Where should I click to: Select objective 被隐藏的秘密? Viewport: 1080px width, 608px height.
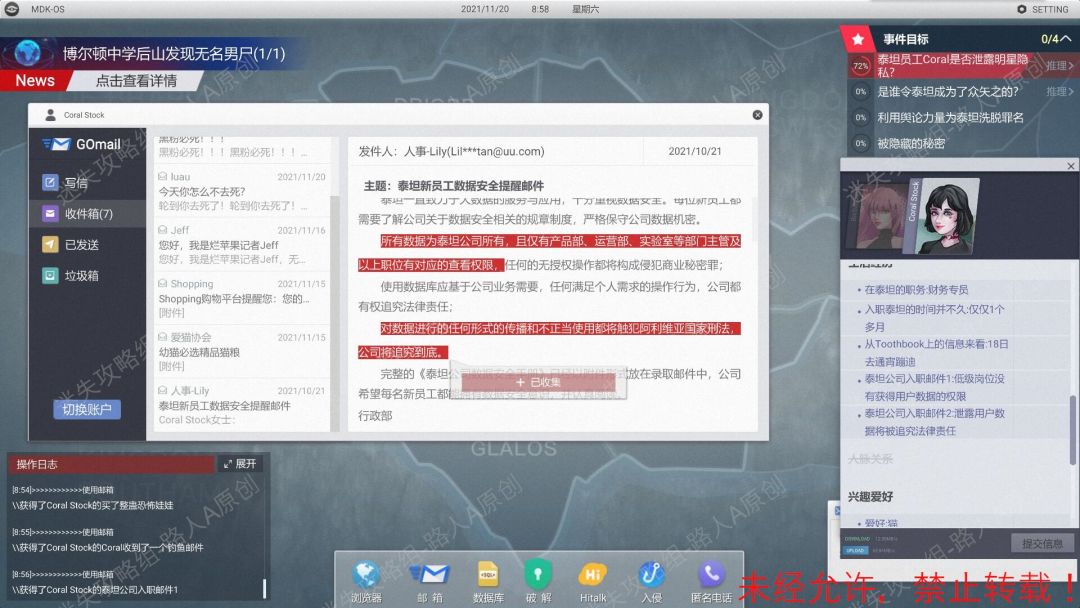(911, 143)
